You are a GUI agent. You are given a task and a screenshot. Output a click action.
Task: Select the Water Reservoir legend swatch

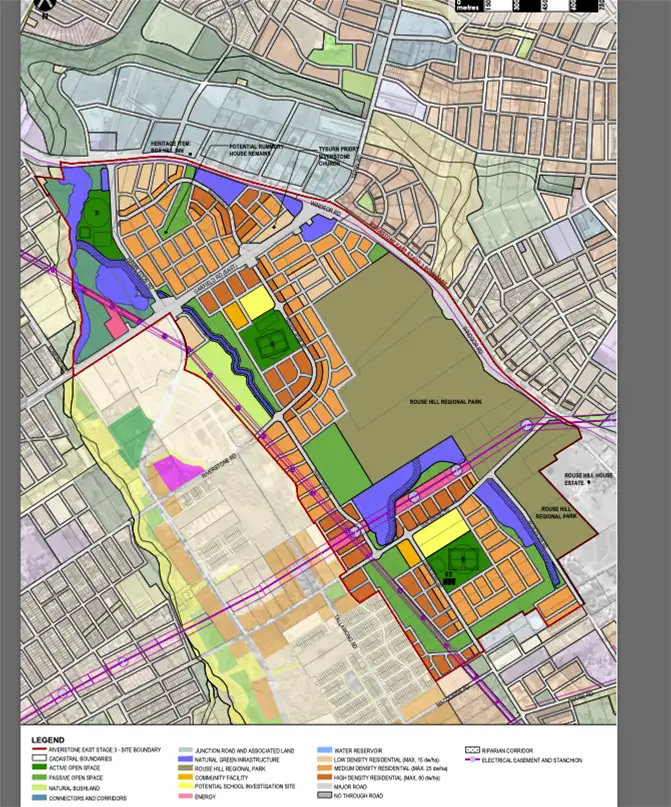327,750
